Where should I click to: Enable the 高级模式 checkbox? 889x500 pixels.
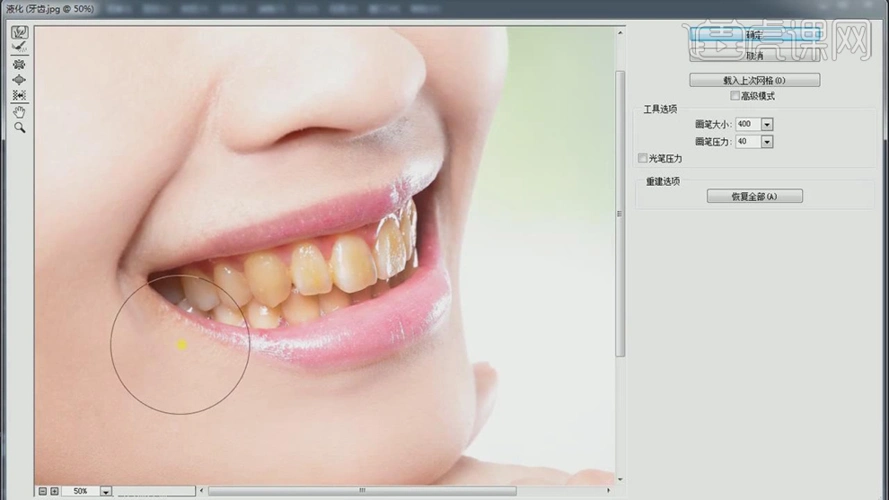pyautogui.click(x=736, y=96)
